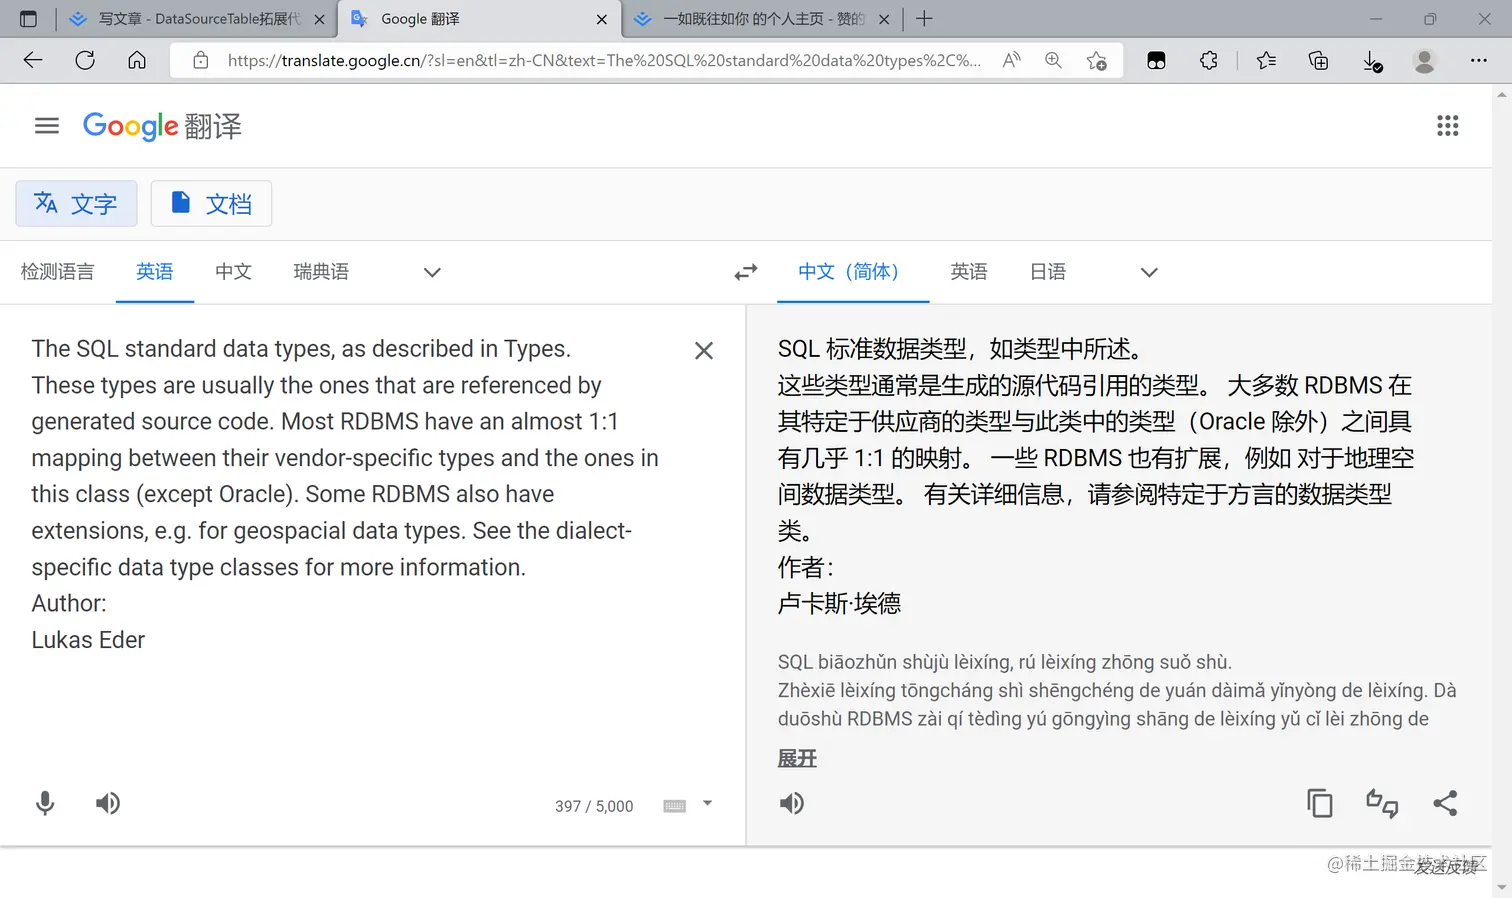Open the browser extensions puzzle icon
The image size is (1512, 898).
1209,60
